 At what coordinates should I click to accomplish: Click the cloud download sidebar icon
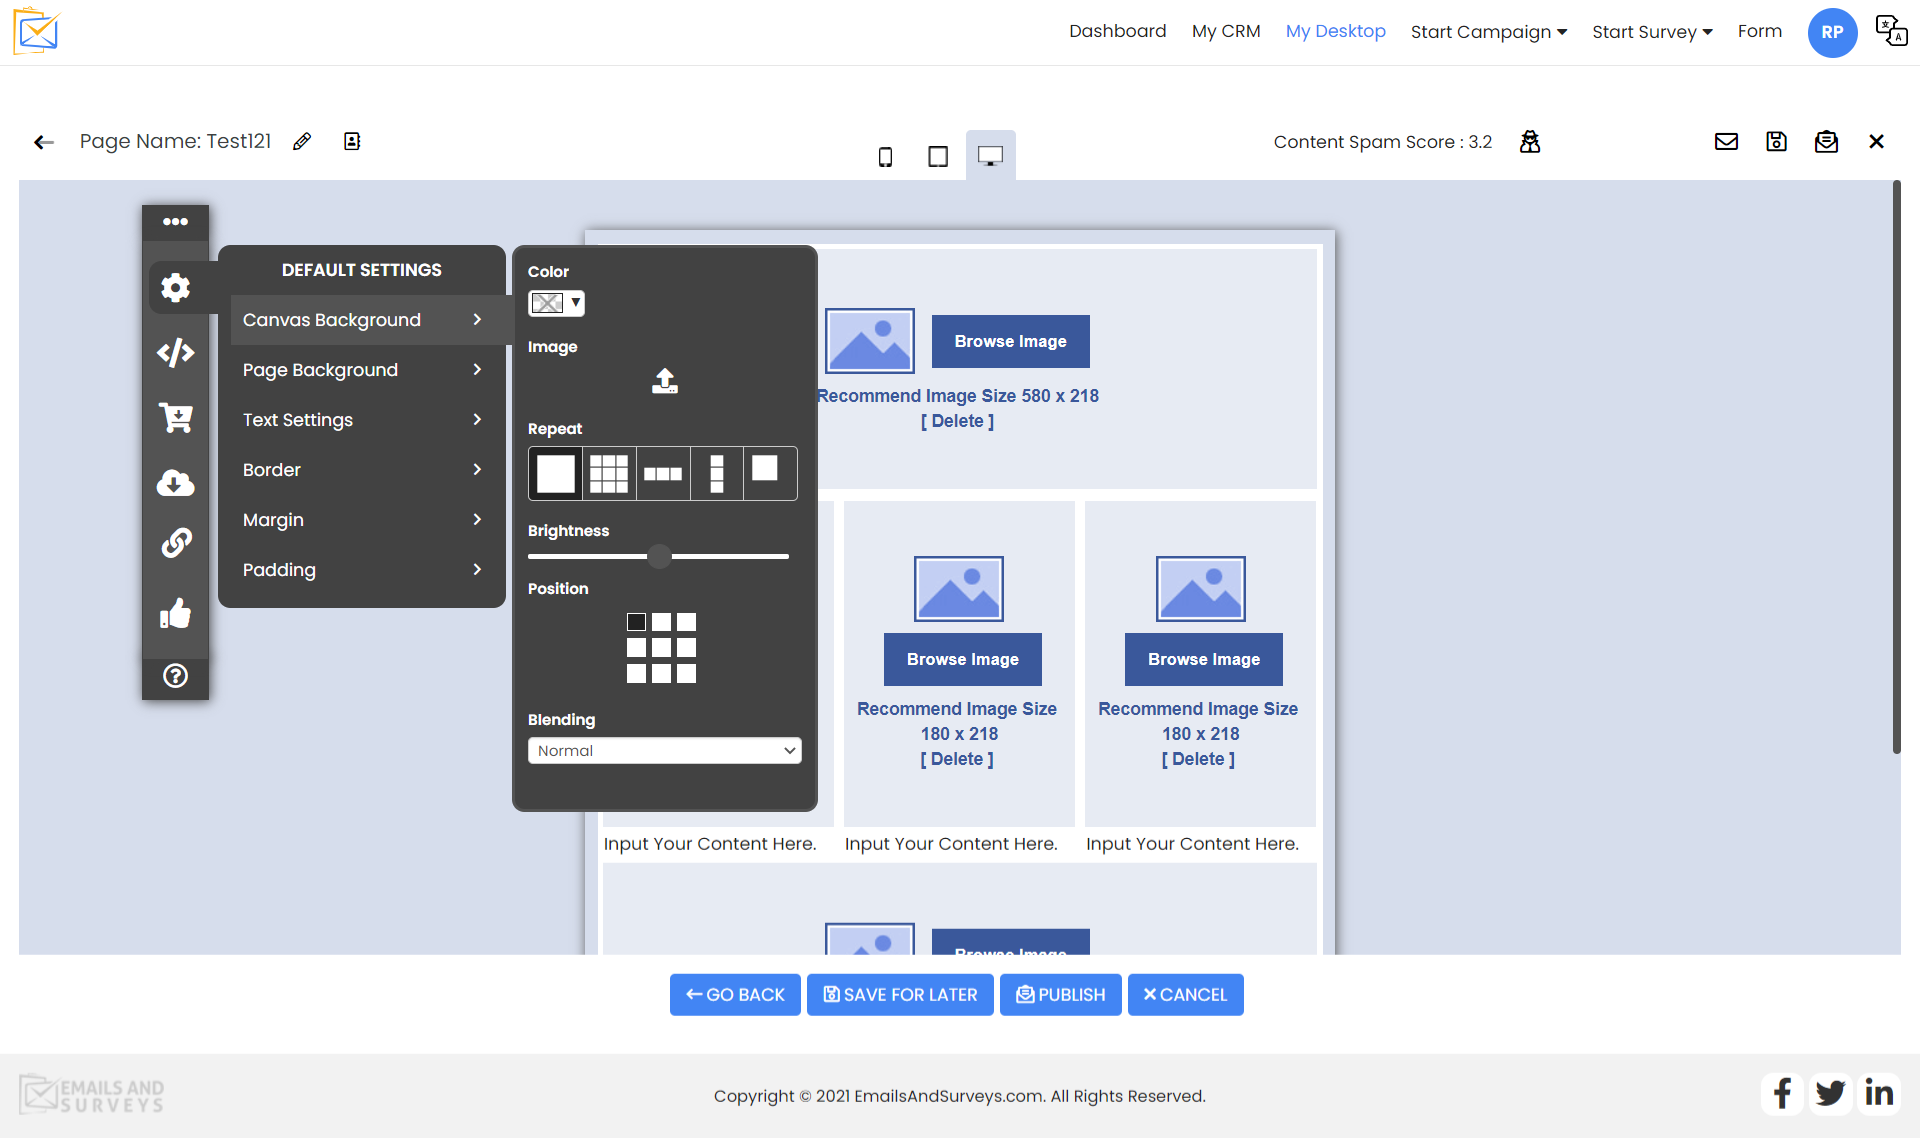tap(175, 483)
